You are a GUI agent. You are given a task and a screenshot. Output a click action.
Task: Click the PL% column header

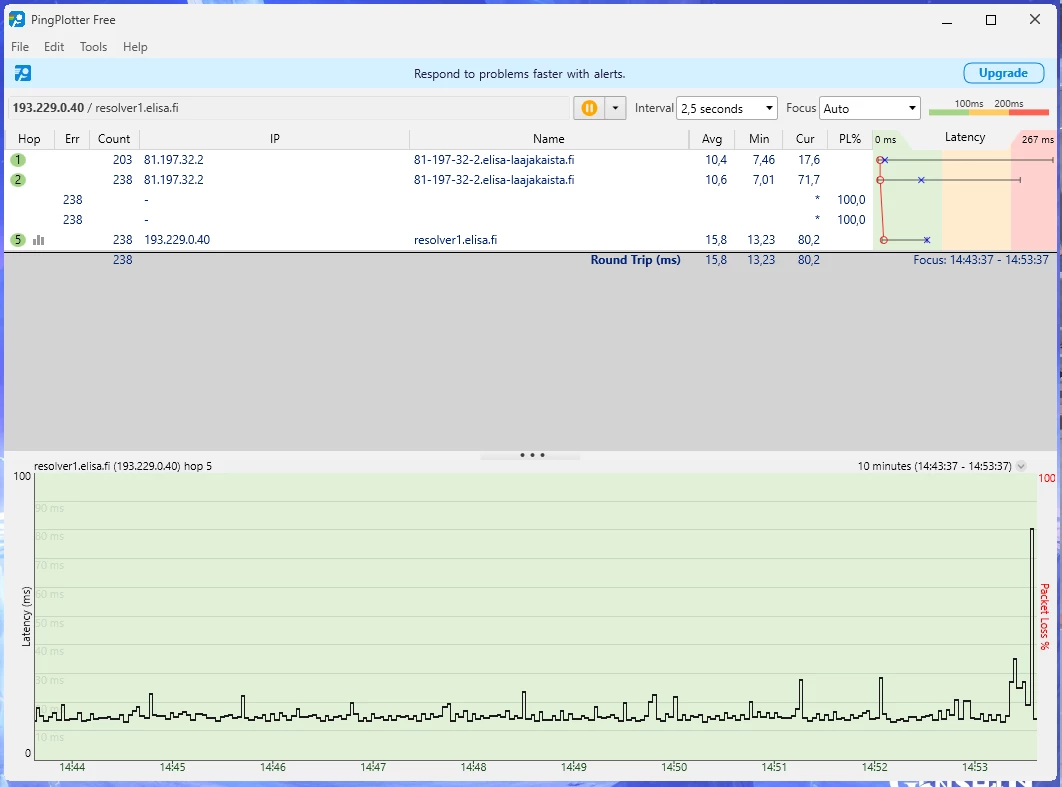(849, 139)
